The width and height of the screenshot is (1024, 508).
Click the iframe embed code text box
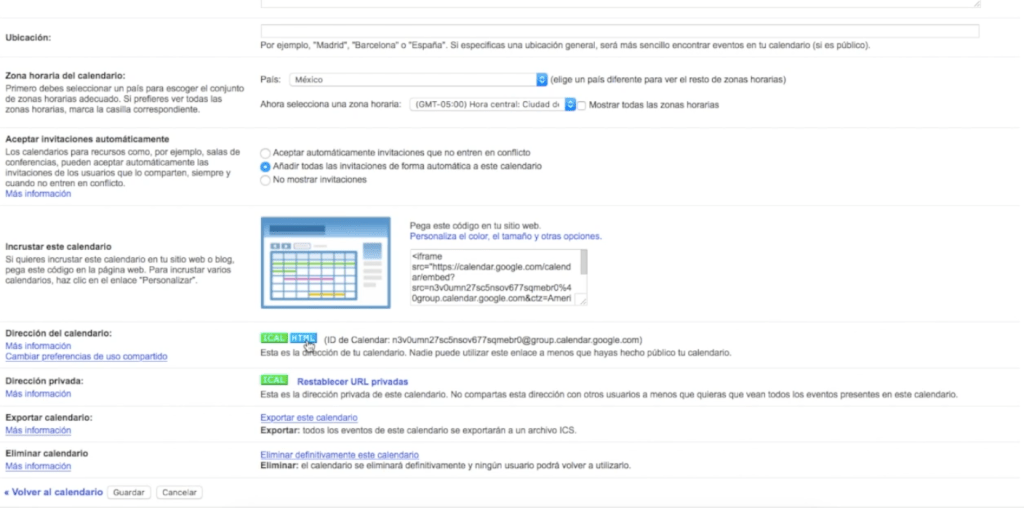[x=495, y=276]
